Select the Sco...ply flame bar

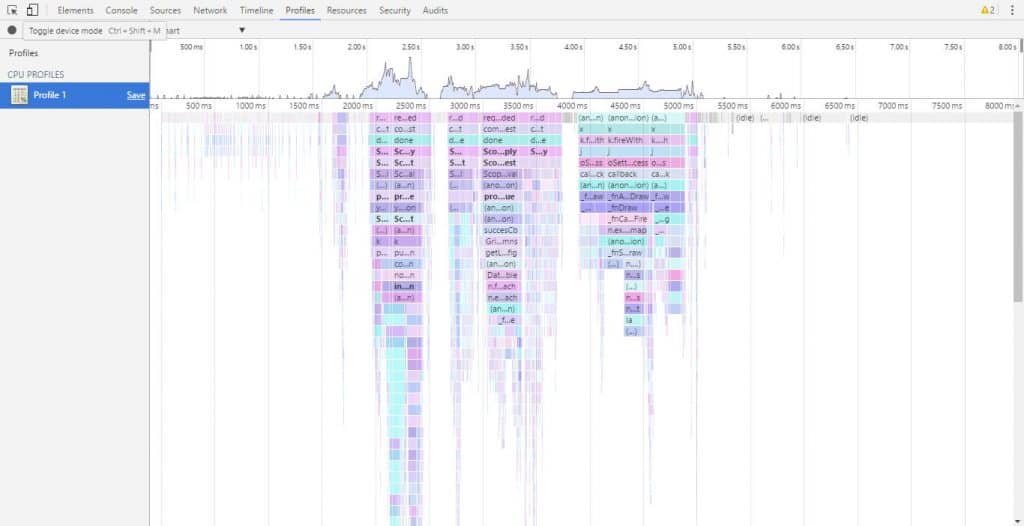pos(499,152)
